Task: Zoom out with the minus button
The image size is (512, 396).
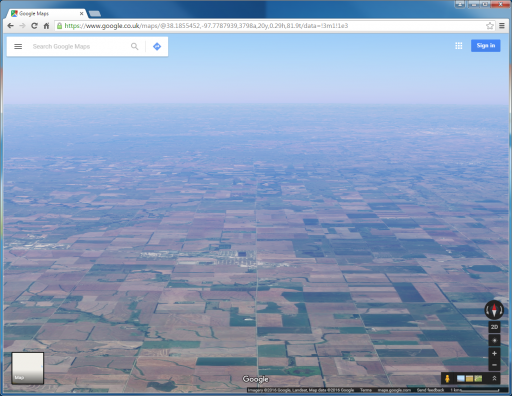Action: pos(494,365)
